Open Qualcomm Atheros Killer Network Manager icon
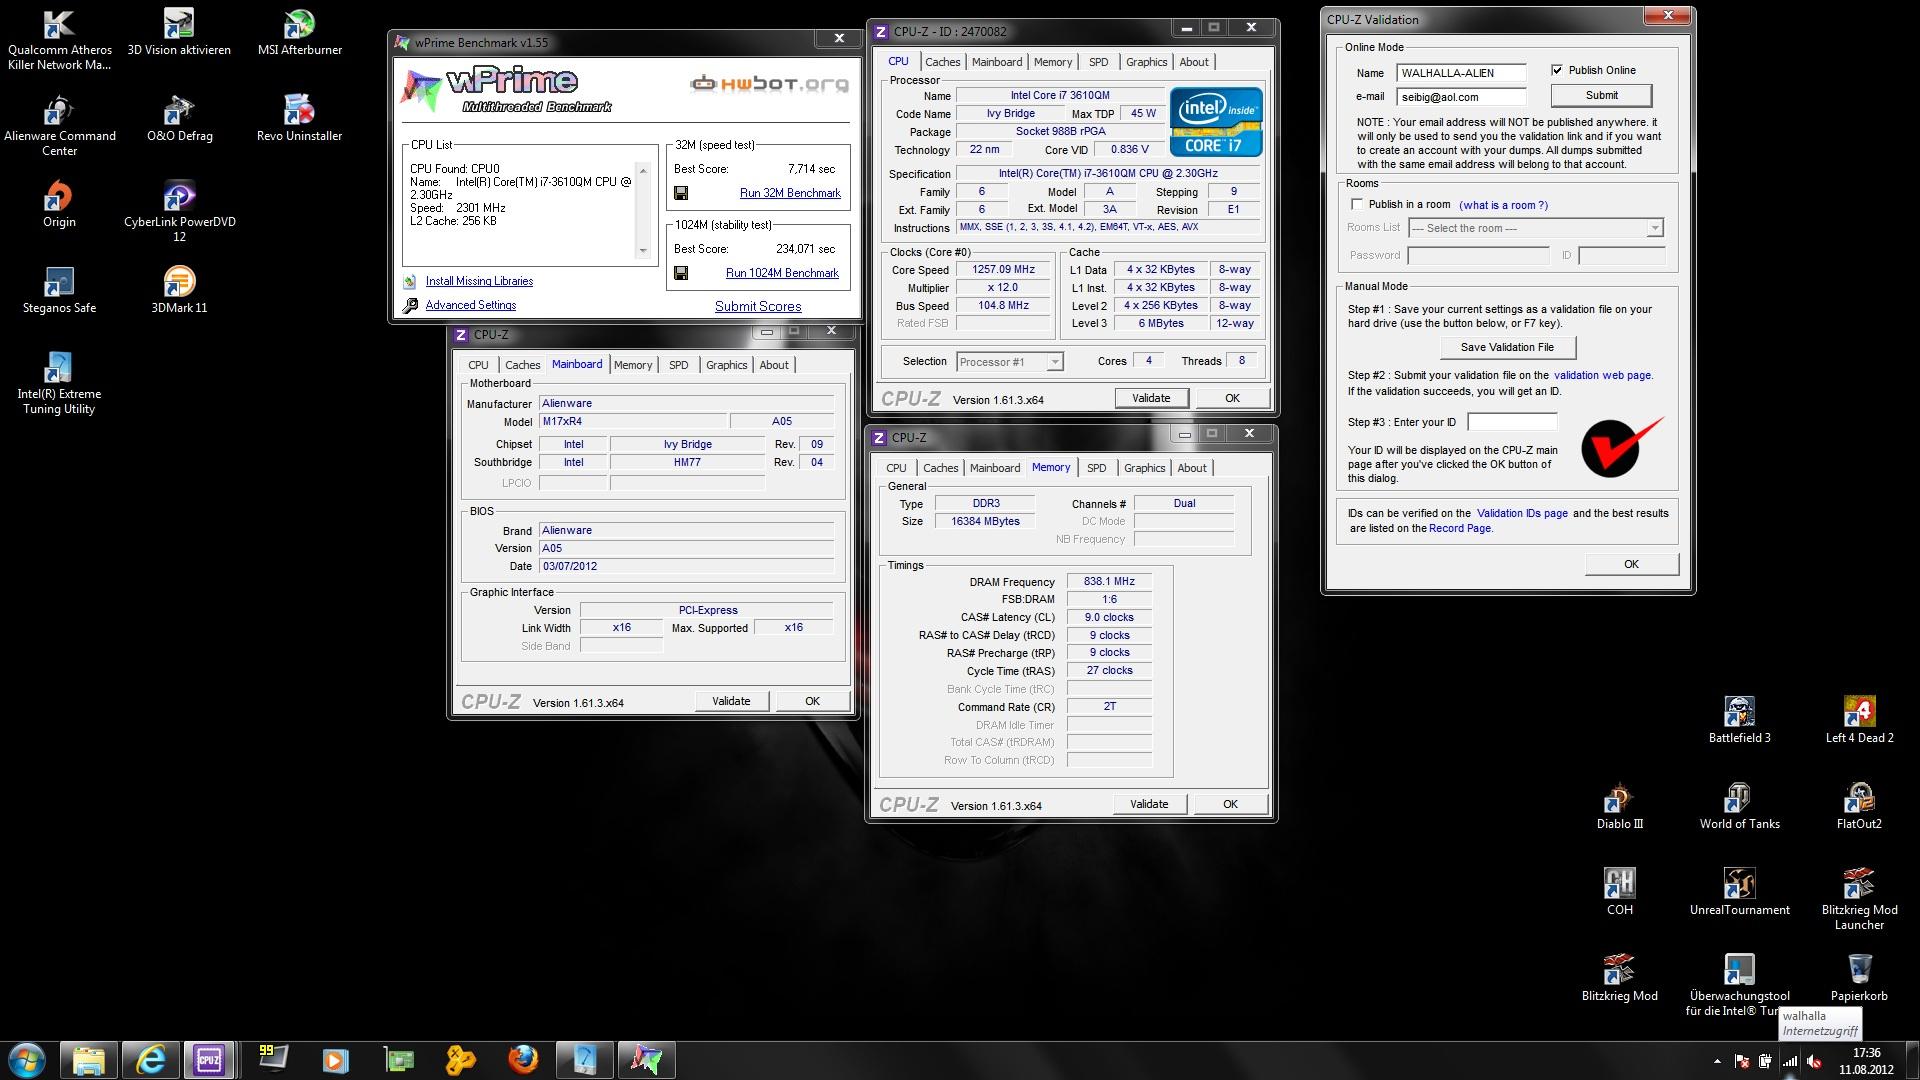This screenshot has height=1080, width=1920. [x=59, y=40]
